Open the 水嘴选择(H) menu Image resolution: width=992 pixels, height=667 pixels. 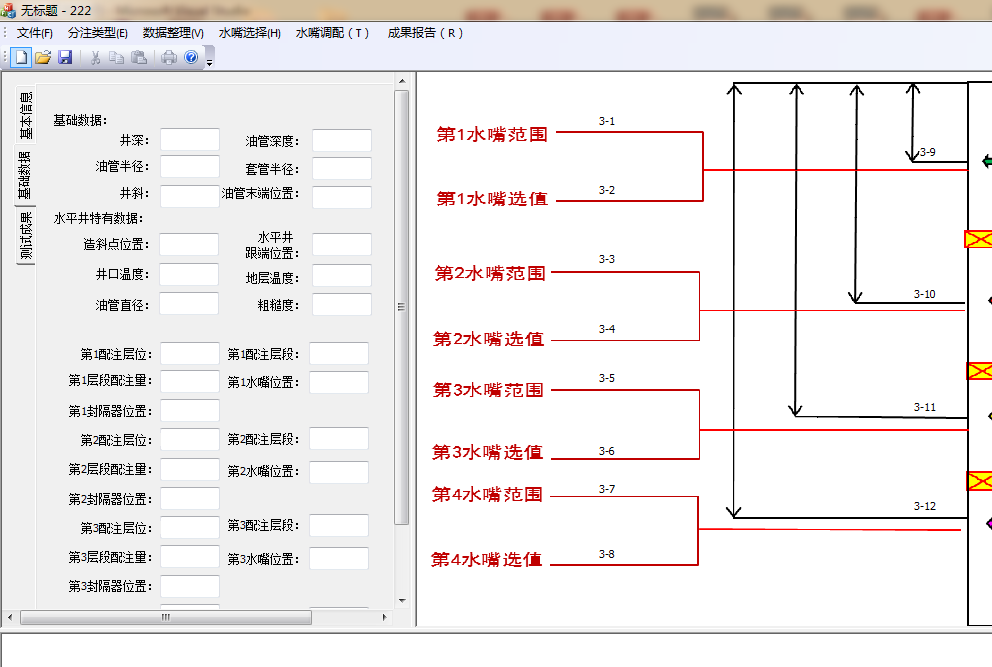click(x=250, y=33)
